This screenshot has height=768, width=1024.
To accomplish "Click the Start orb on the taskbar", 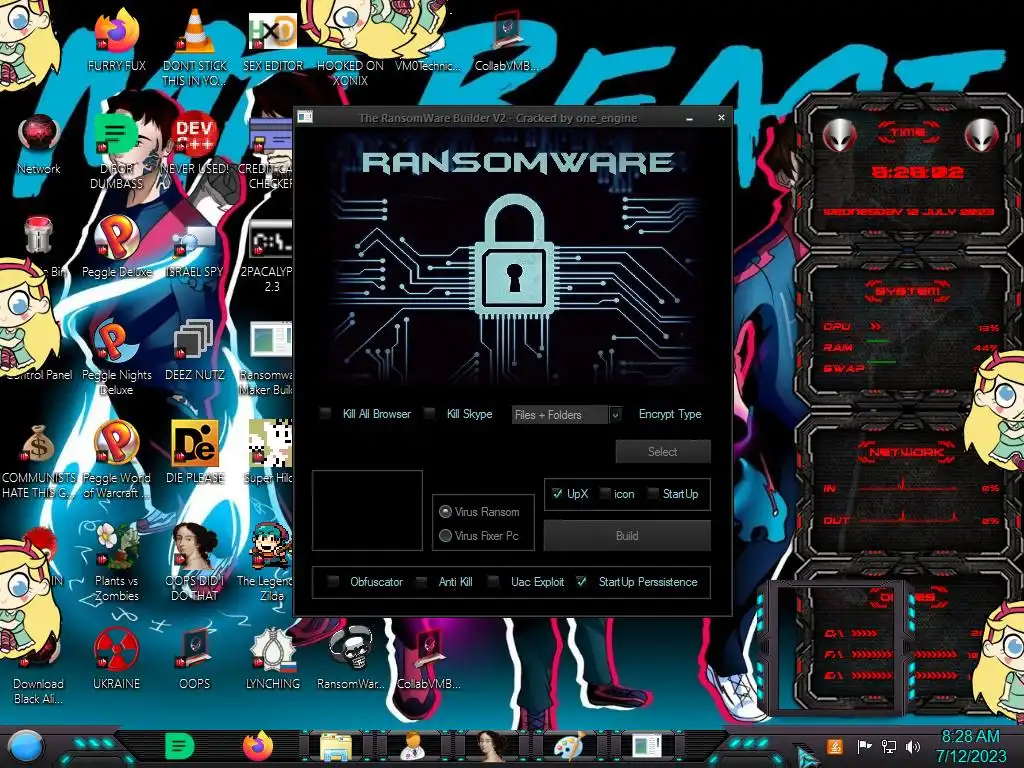I will pyautogui.click(x=25, y=747).
